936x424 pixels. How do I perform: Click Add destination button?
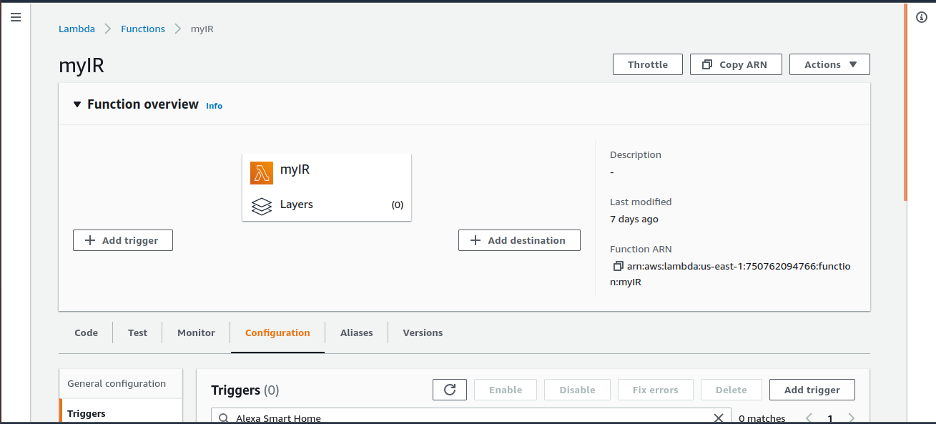pos(519,240)
